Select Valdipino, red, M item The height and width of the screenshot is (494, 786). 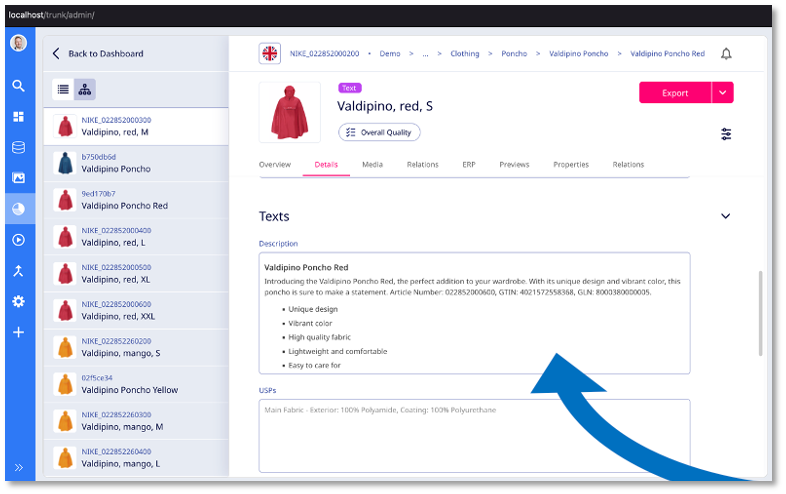pos(136,126)
